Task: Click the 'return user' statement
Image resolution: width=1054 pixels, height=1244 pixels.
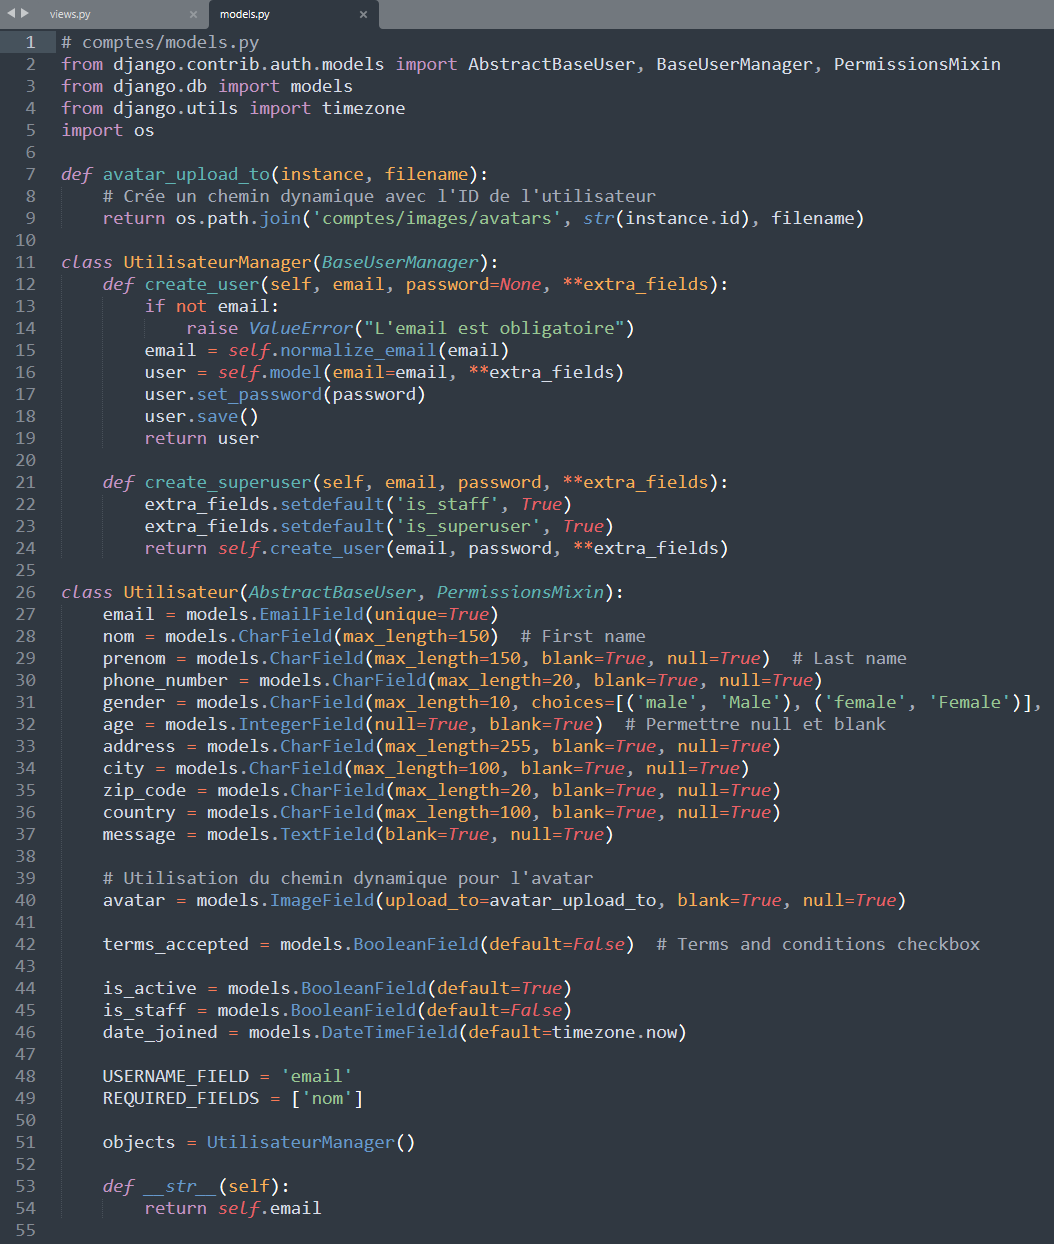Action: pos(202,438)
